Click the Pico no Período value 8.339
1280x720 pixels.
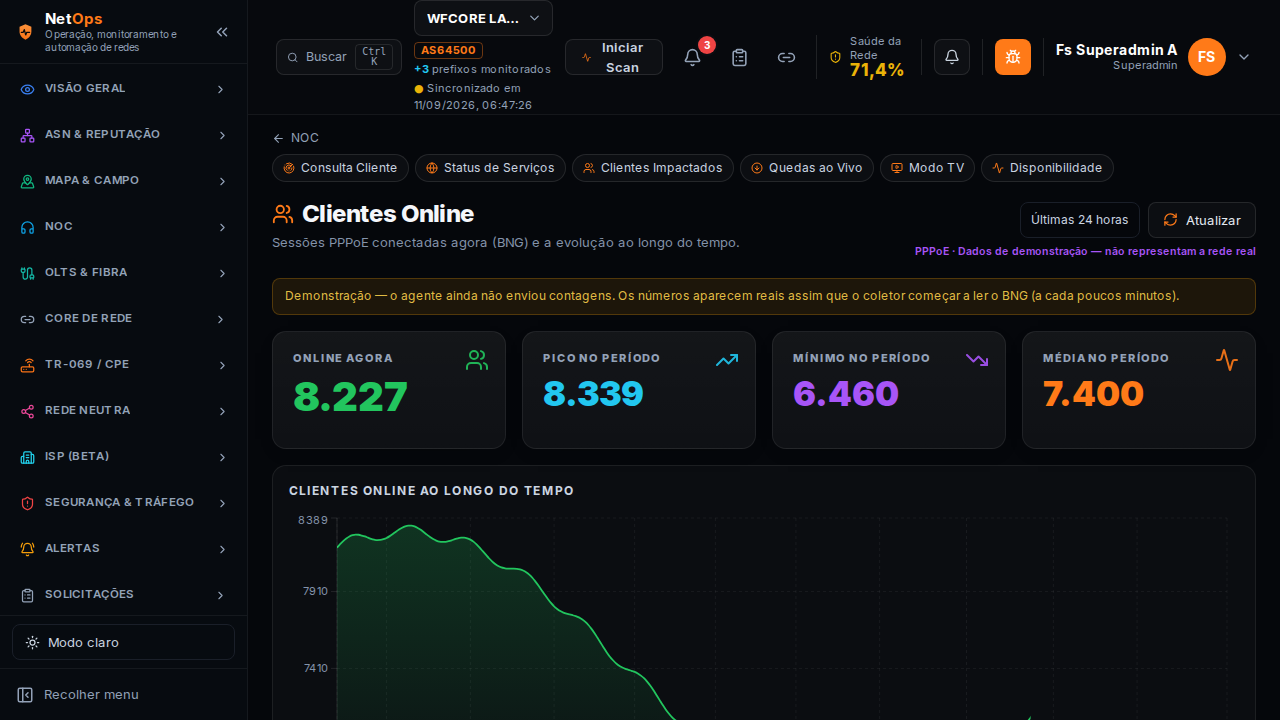coord(593,394)
